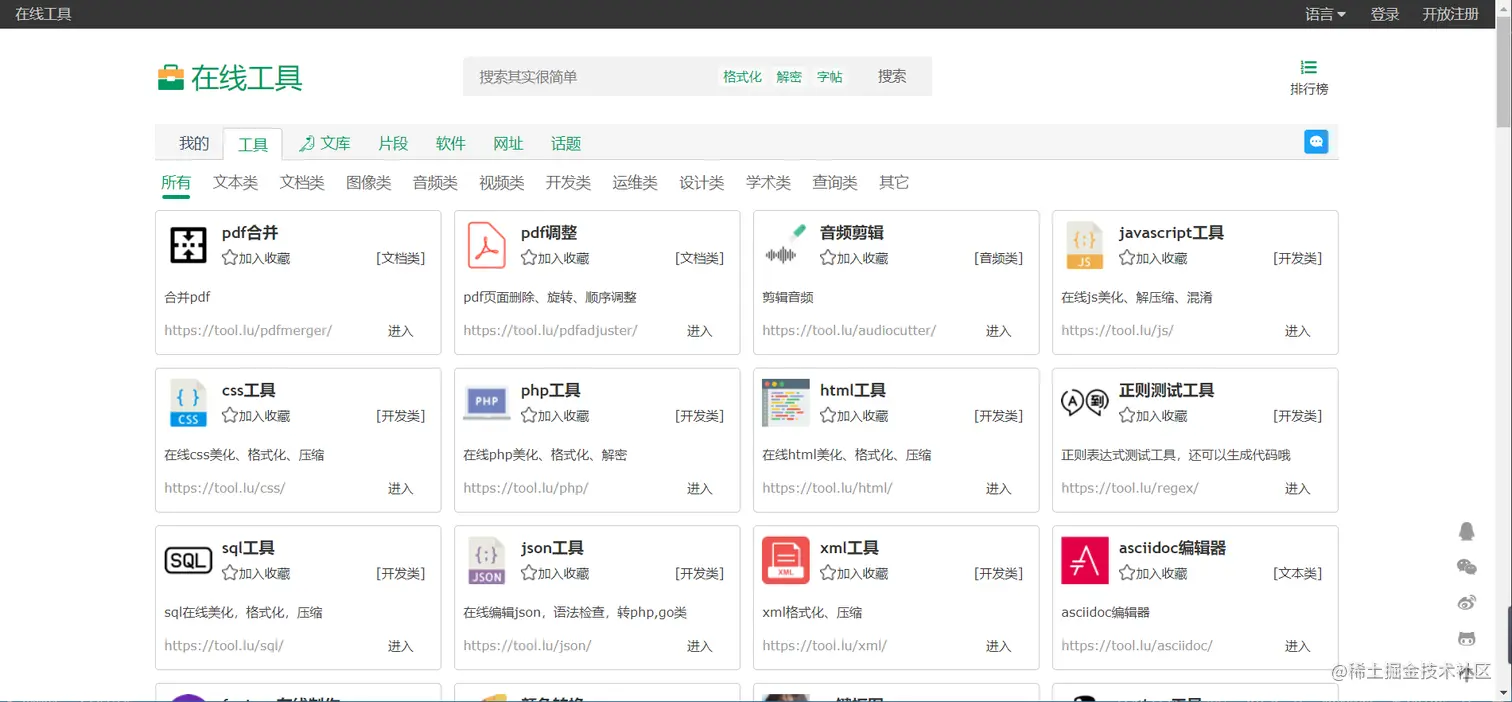Click the 解密 search suggestion
Viewport: 1512px width, 702px height.
click(789, 77)
